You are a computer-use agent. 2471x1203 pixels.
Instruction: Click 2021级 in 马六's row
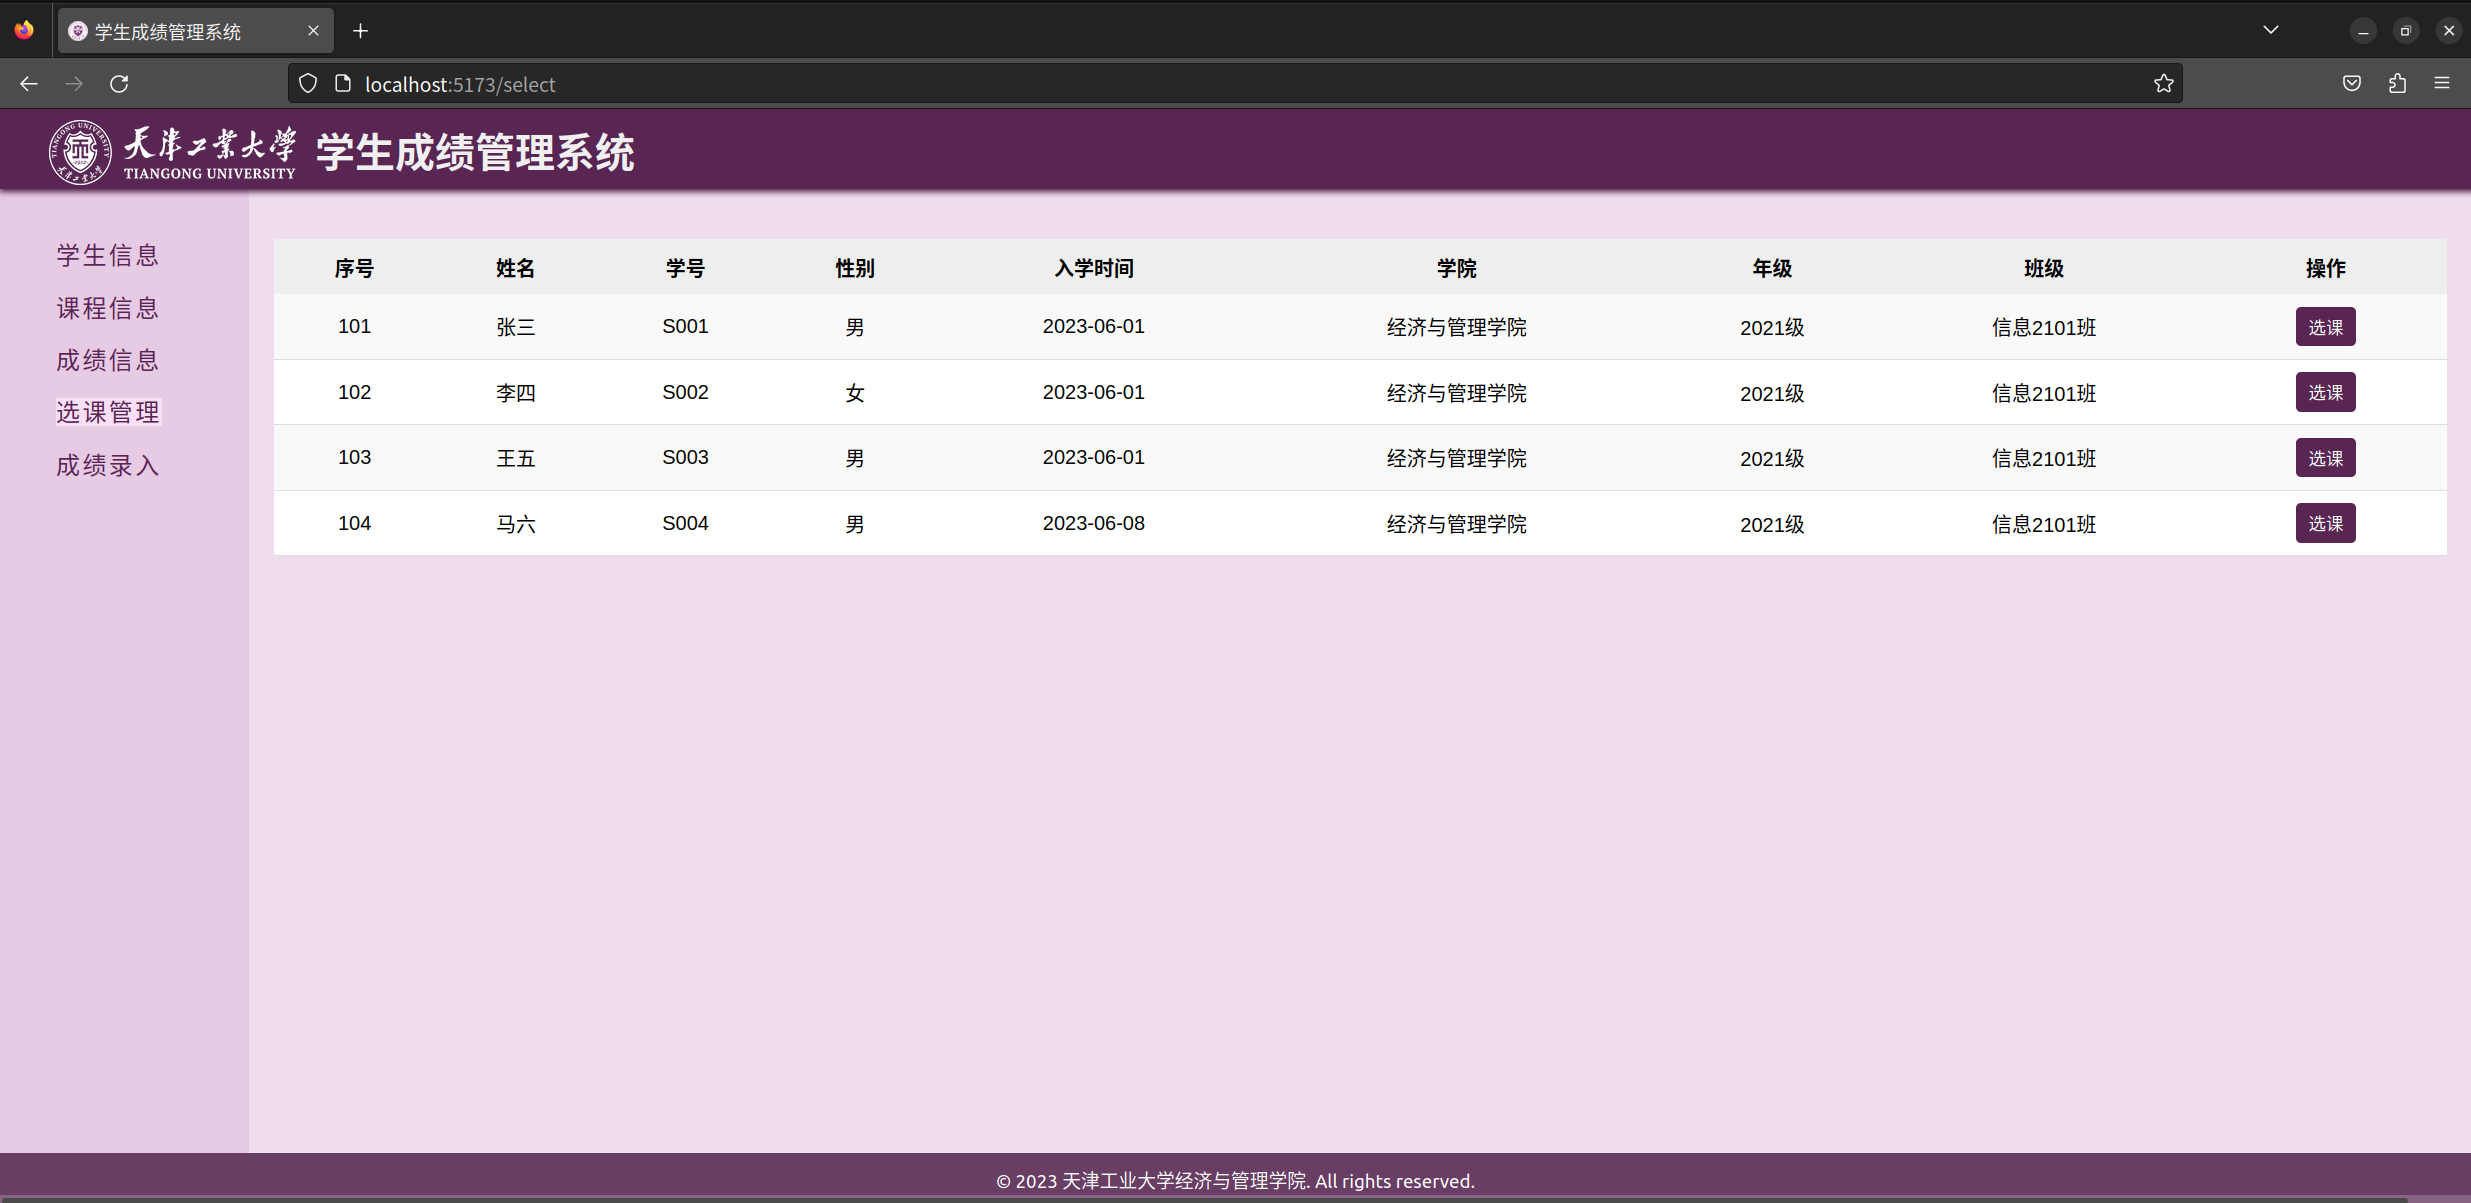click(1772, 524)
